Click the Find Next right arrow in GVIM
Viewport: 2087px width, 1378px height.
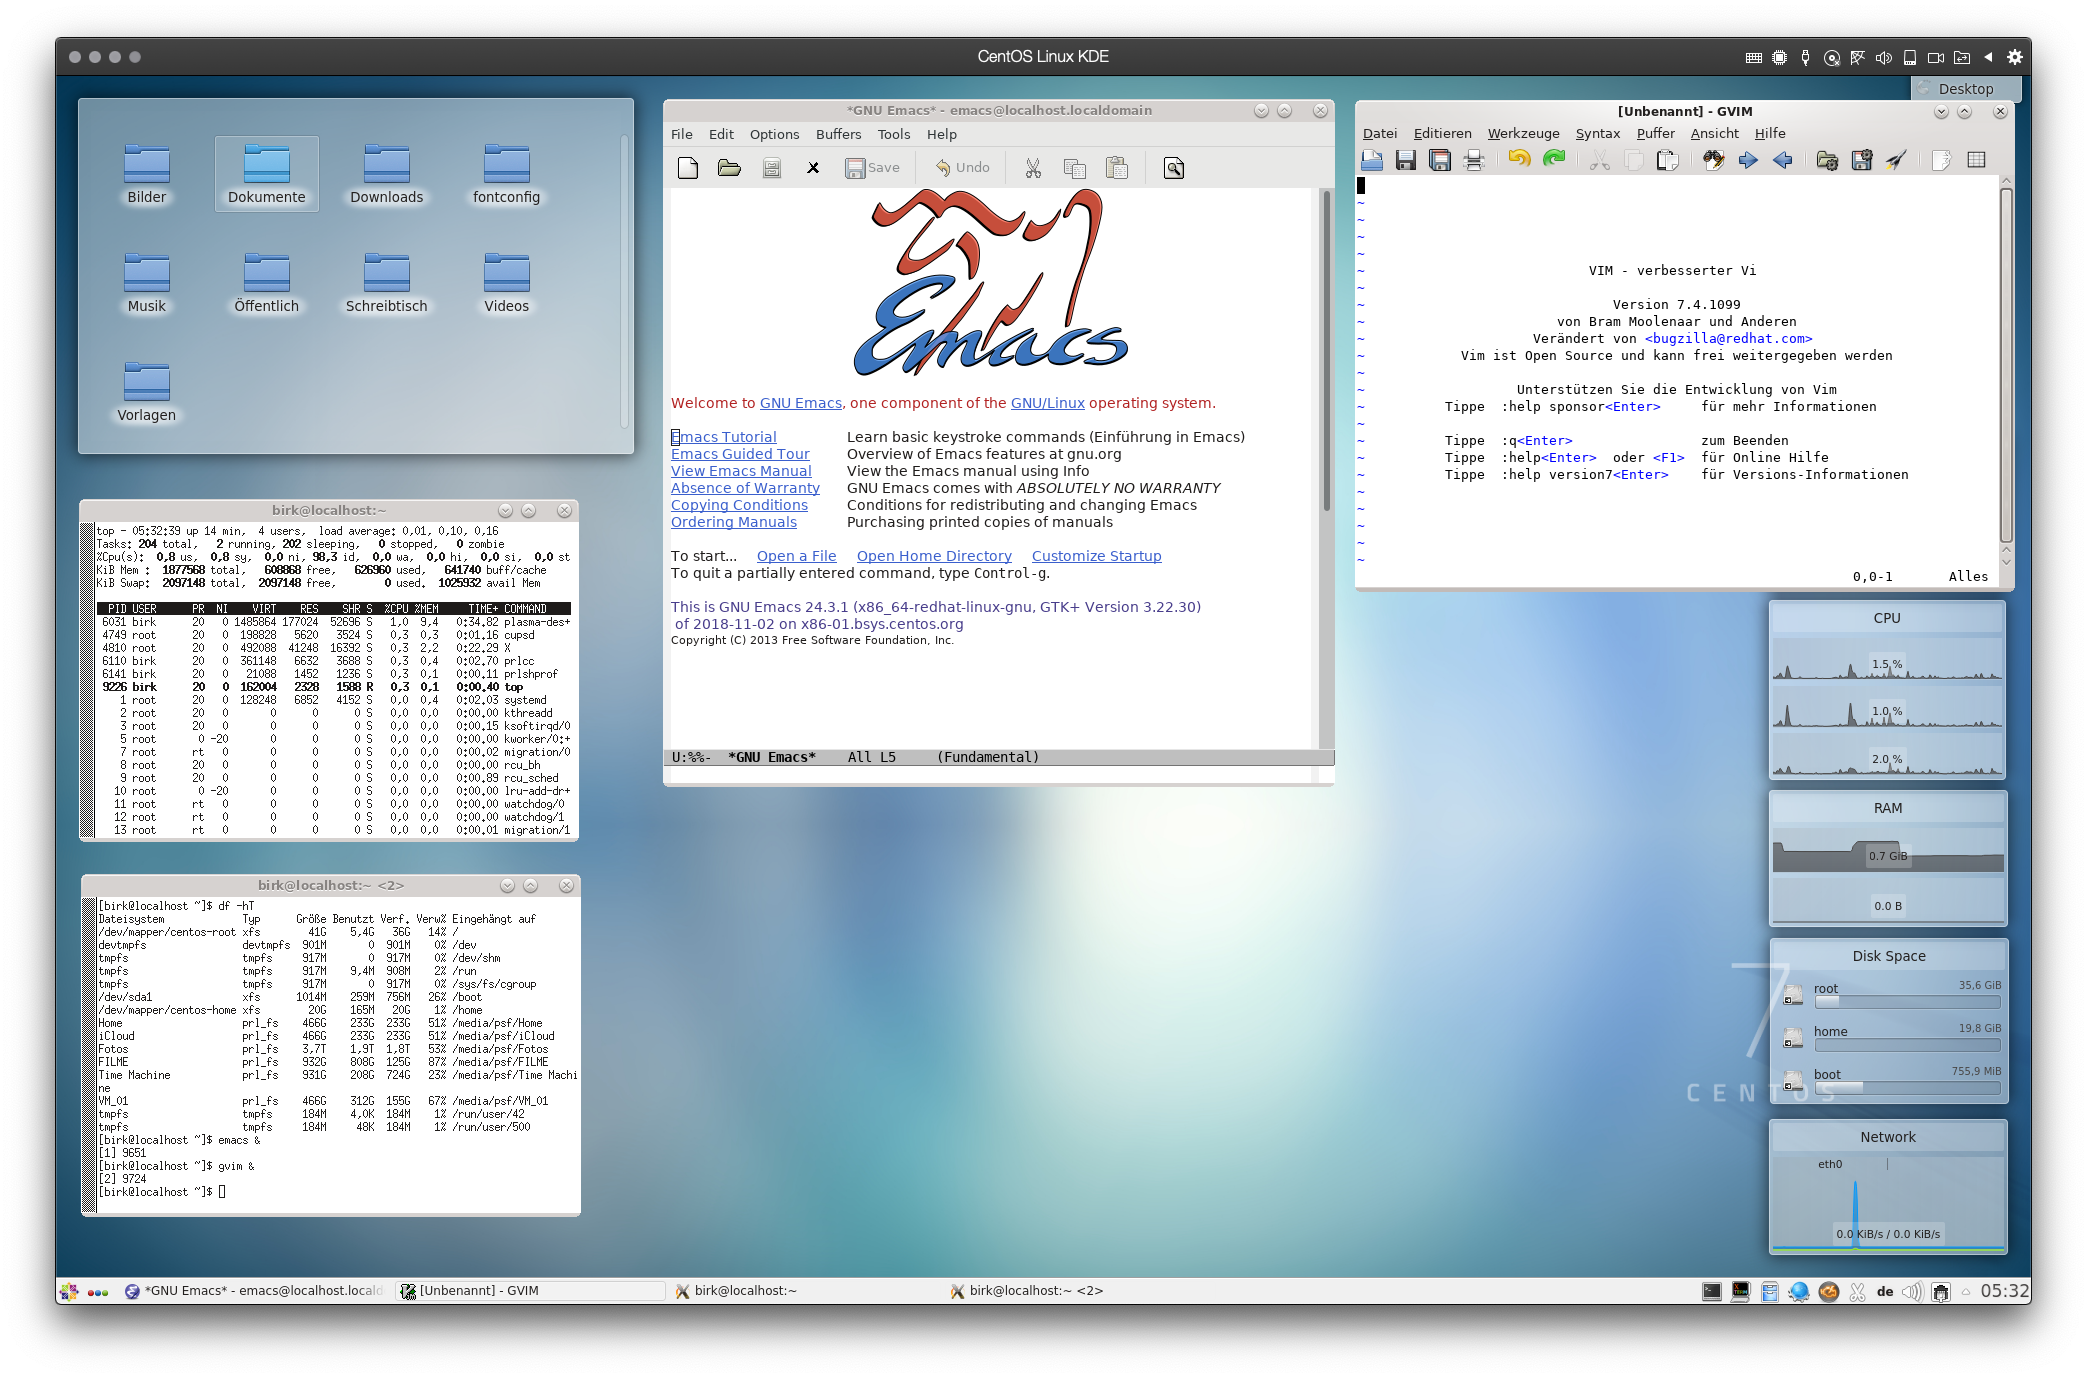click(1748, 160)
